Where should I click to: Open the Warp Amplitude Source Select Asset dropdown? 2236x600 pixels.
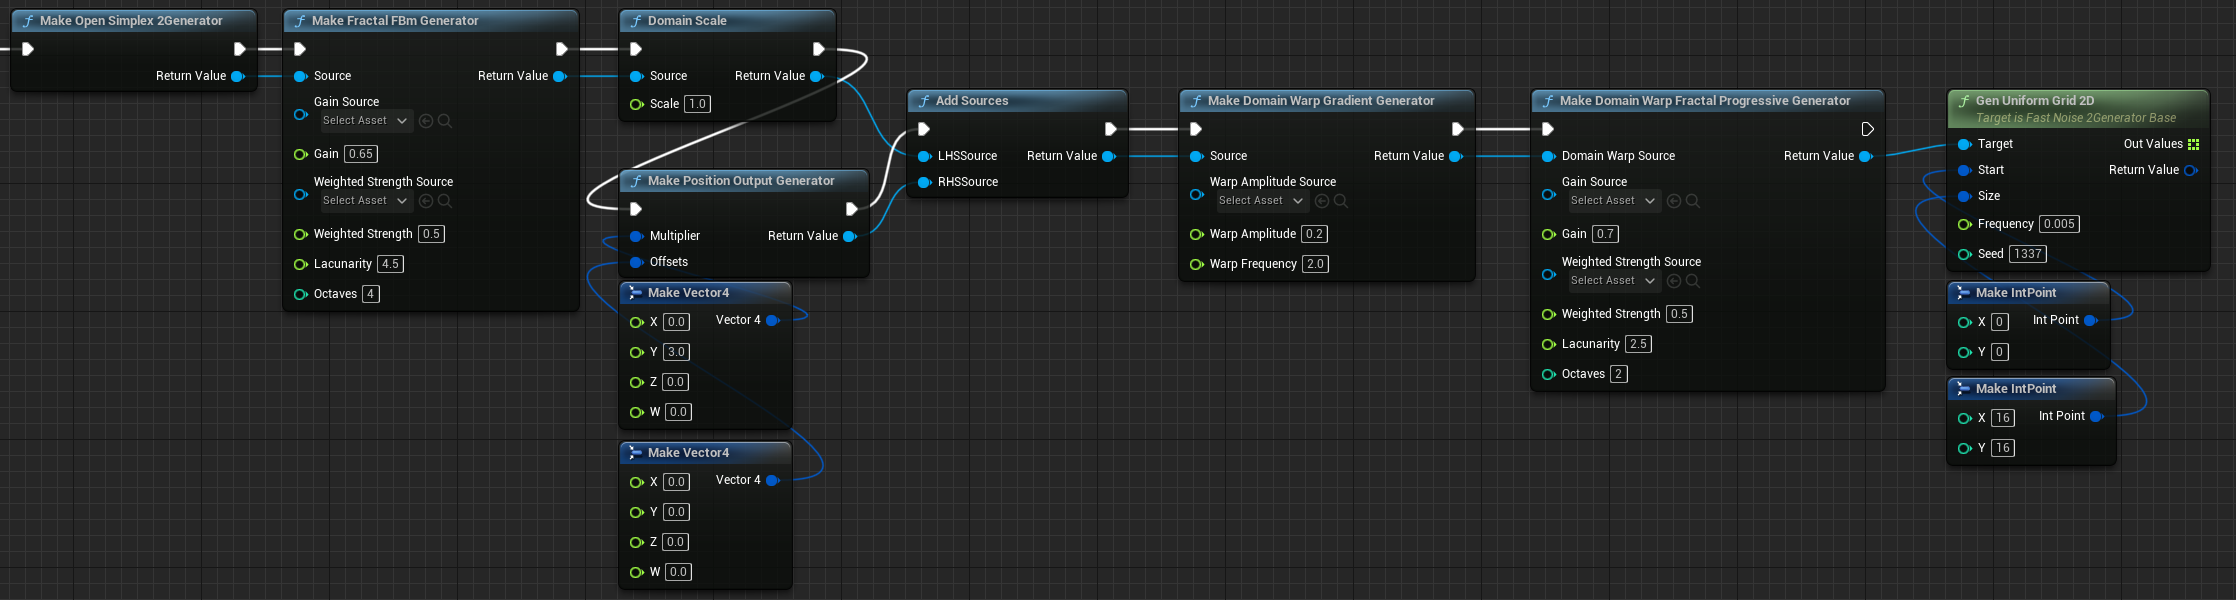1262,201
